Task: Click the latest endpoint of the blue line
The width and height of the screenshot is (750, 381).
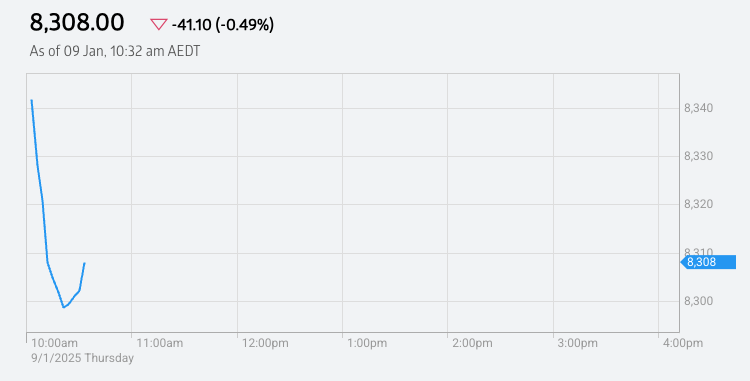Action: 85,263
